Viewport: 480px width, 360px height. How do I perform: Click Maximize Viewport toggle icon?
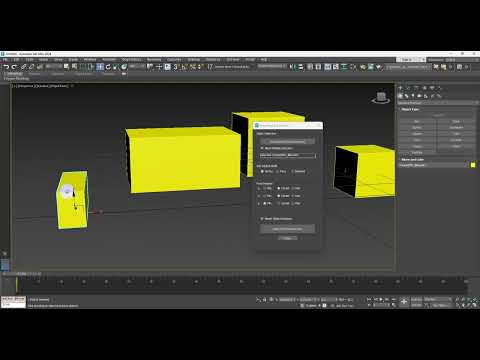click(475, 305)
